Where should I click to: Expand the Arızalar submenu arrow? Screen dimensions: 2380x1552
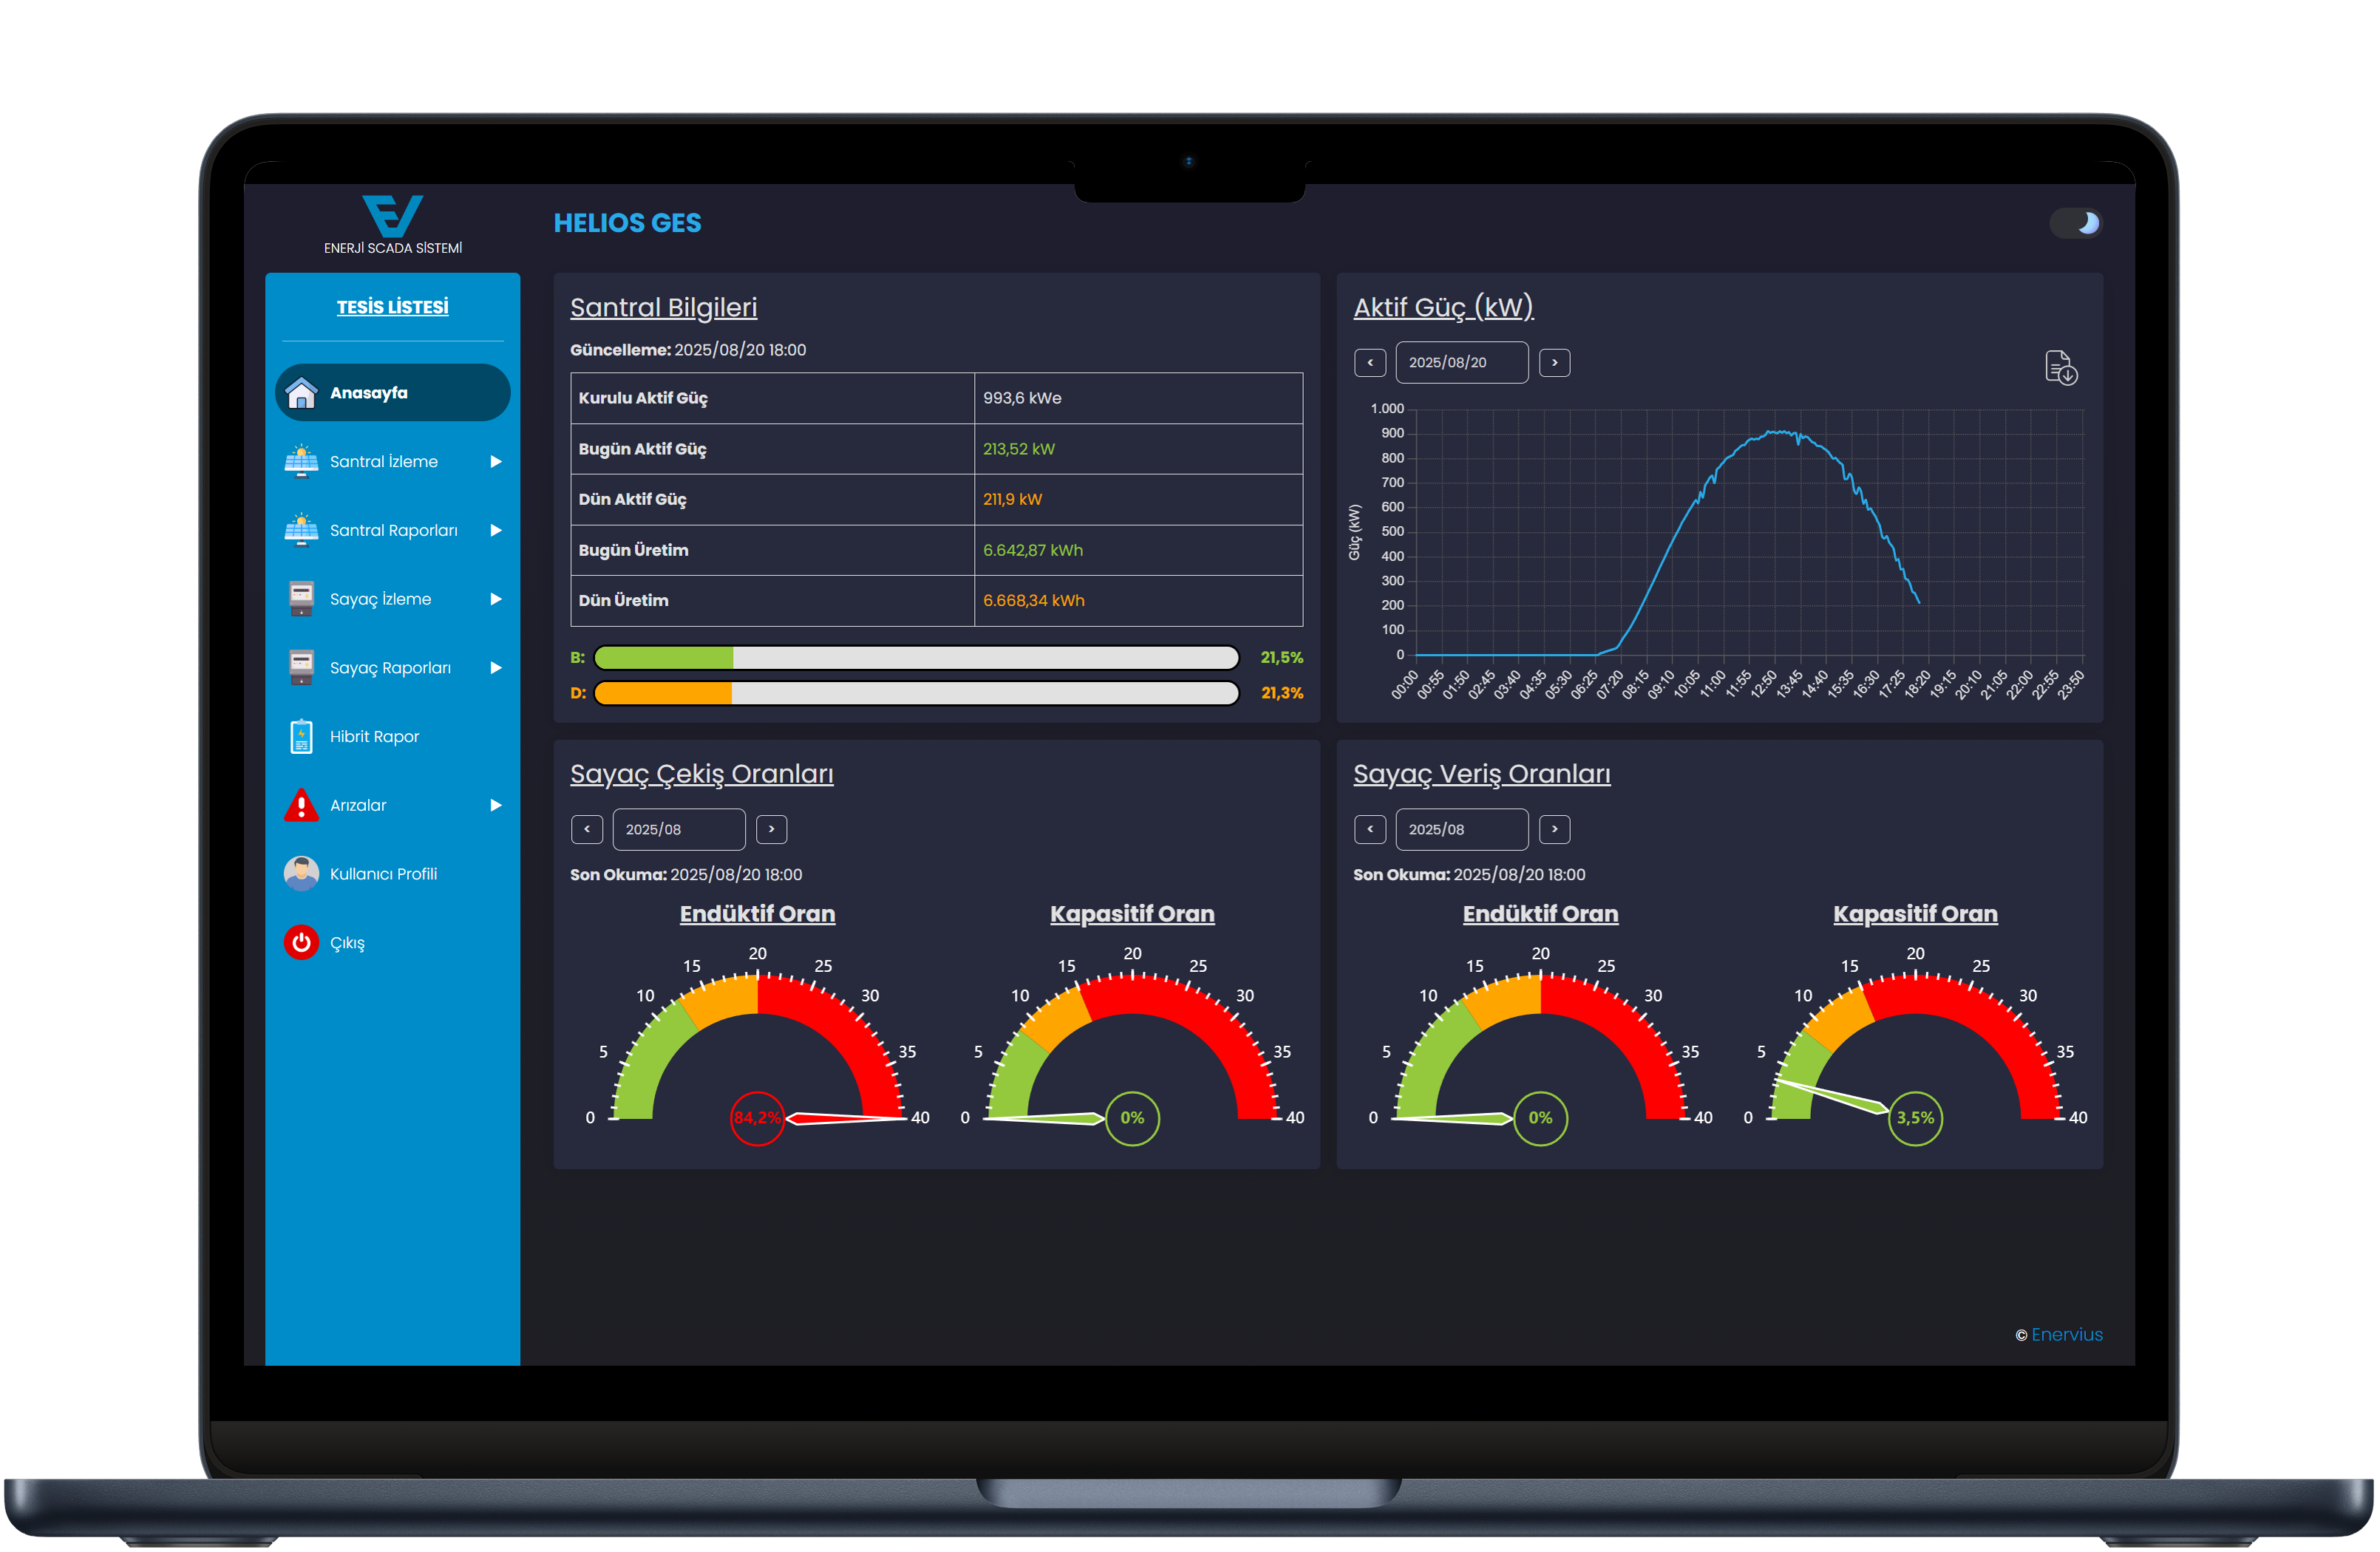click(495, 805)
